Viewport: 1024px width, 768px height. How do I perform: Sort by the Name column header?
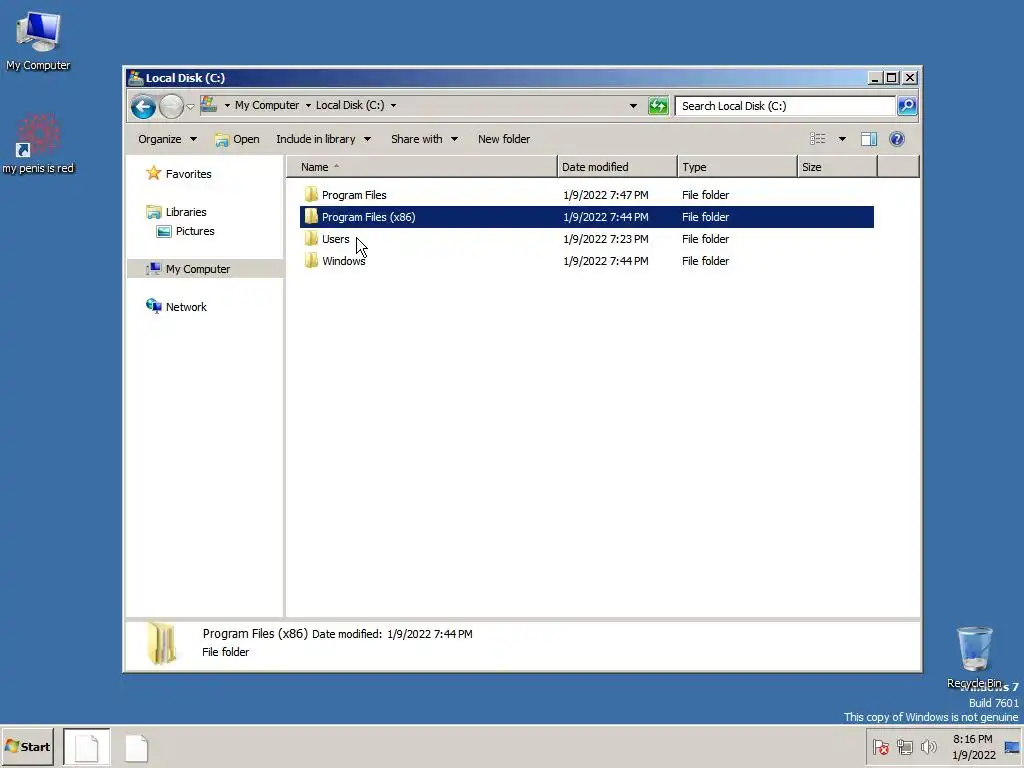click(422, 167)
